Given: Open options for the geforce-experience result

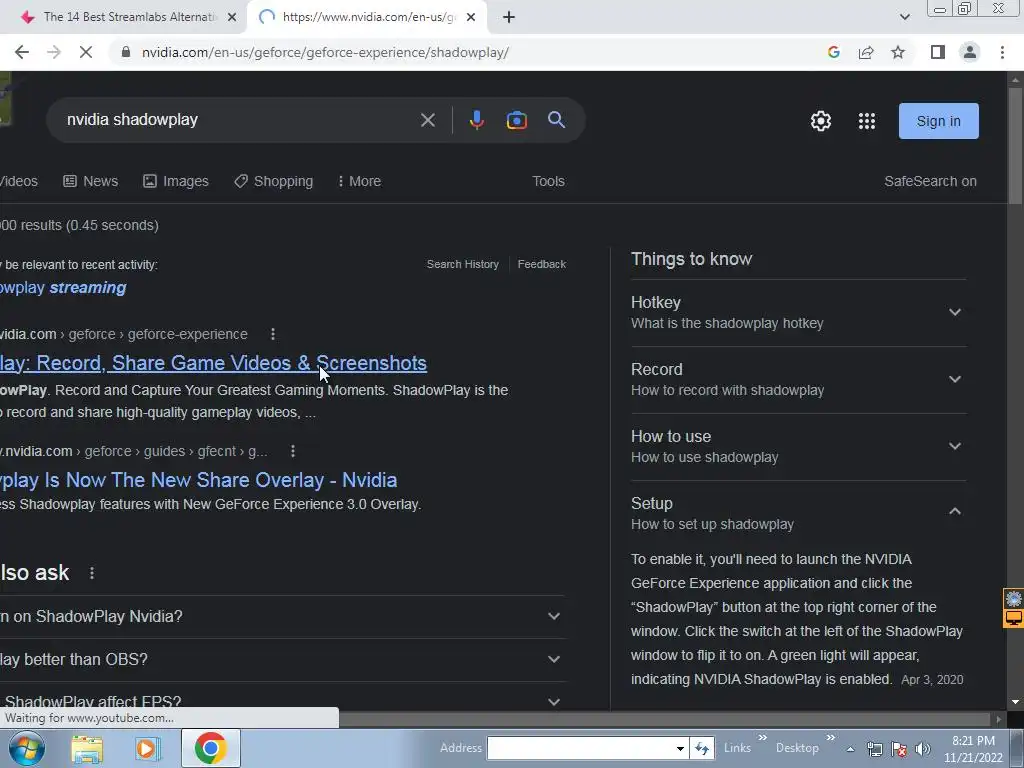Looking at the screenshot, I should (x=273, y=334).
